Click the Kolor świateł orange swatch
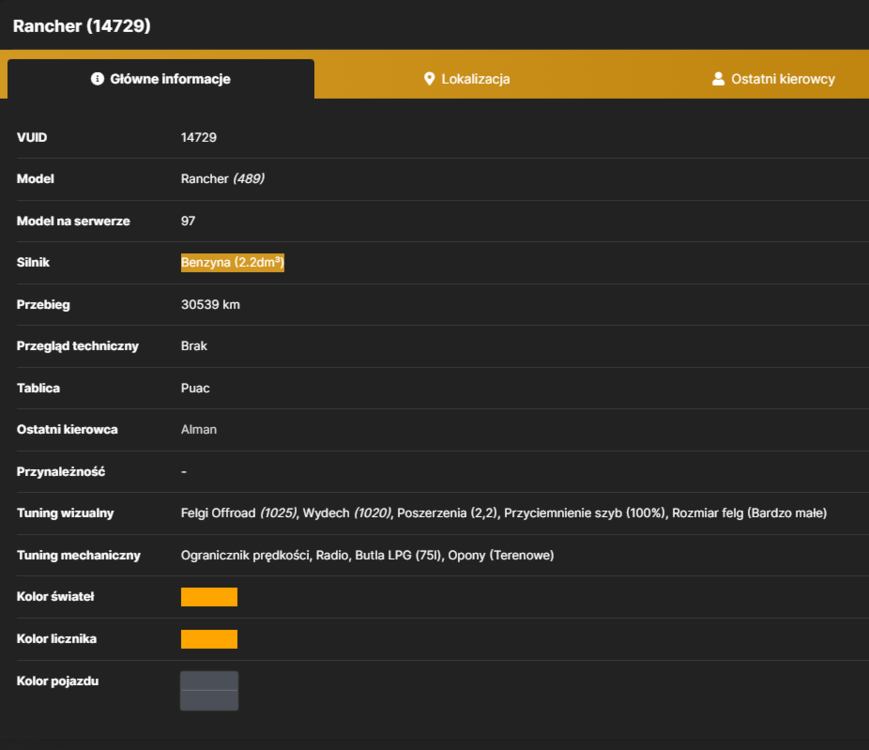The width and height of the screenshot is (869, 750). point(209,597)
